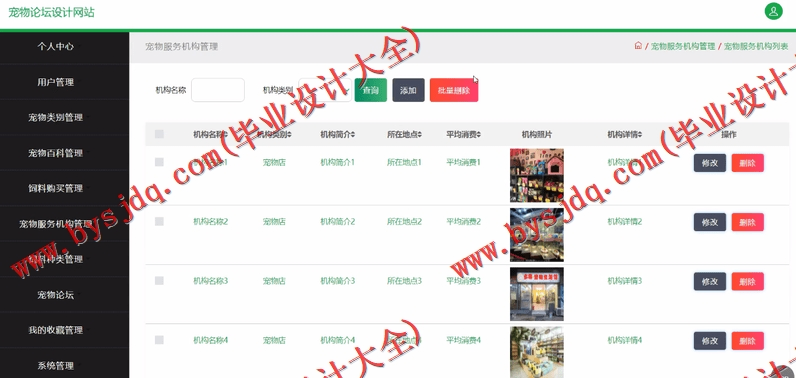
Task: Open store photo in 机构名称4 row
Action: coord(537,352)
